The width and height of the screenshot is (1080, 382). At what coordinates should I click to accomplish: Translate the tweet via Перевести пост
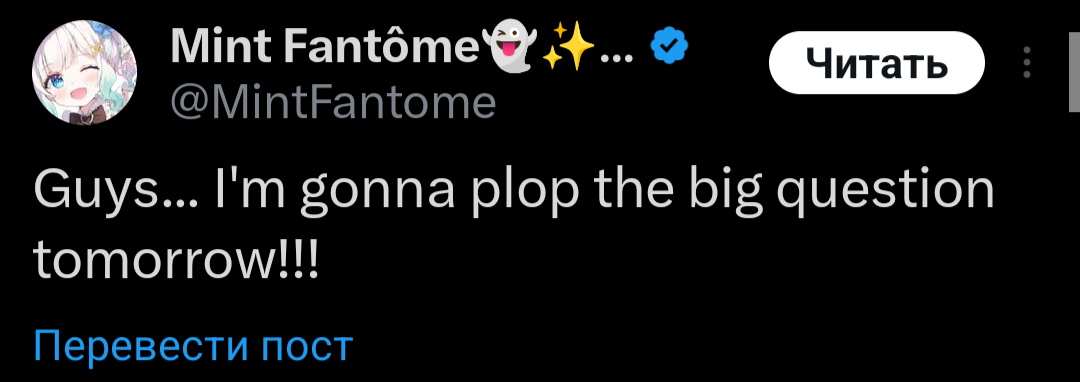193,347
